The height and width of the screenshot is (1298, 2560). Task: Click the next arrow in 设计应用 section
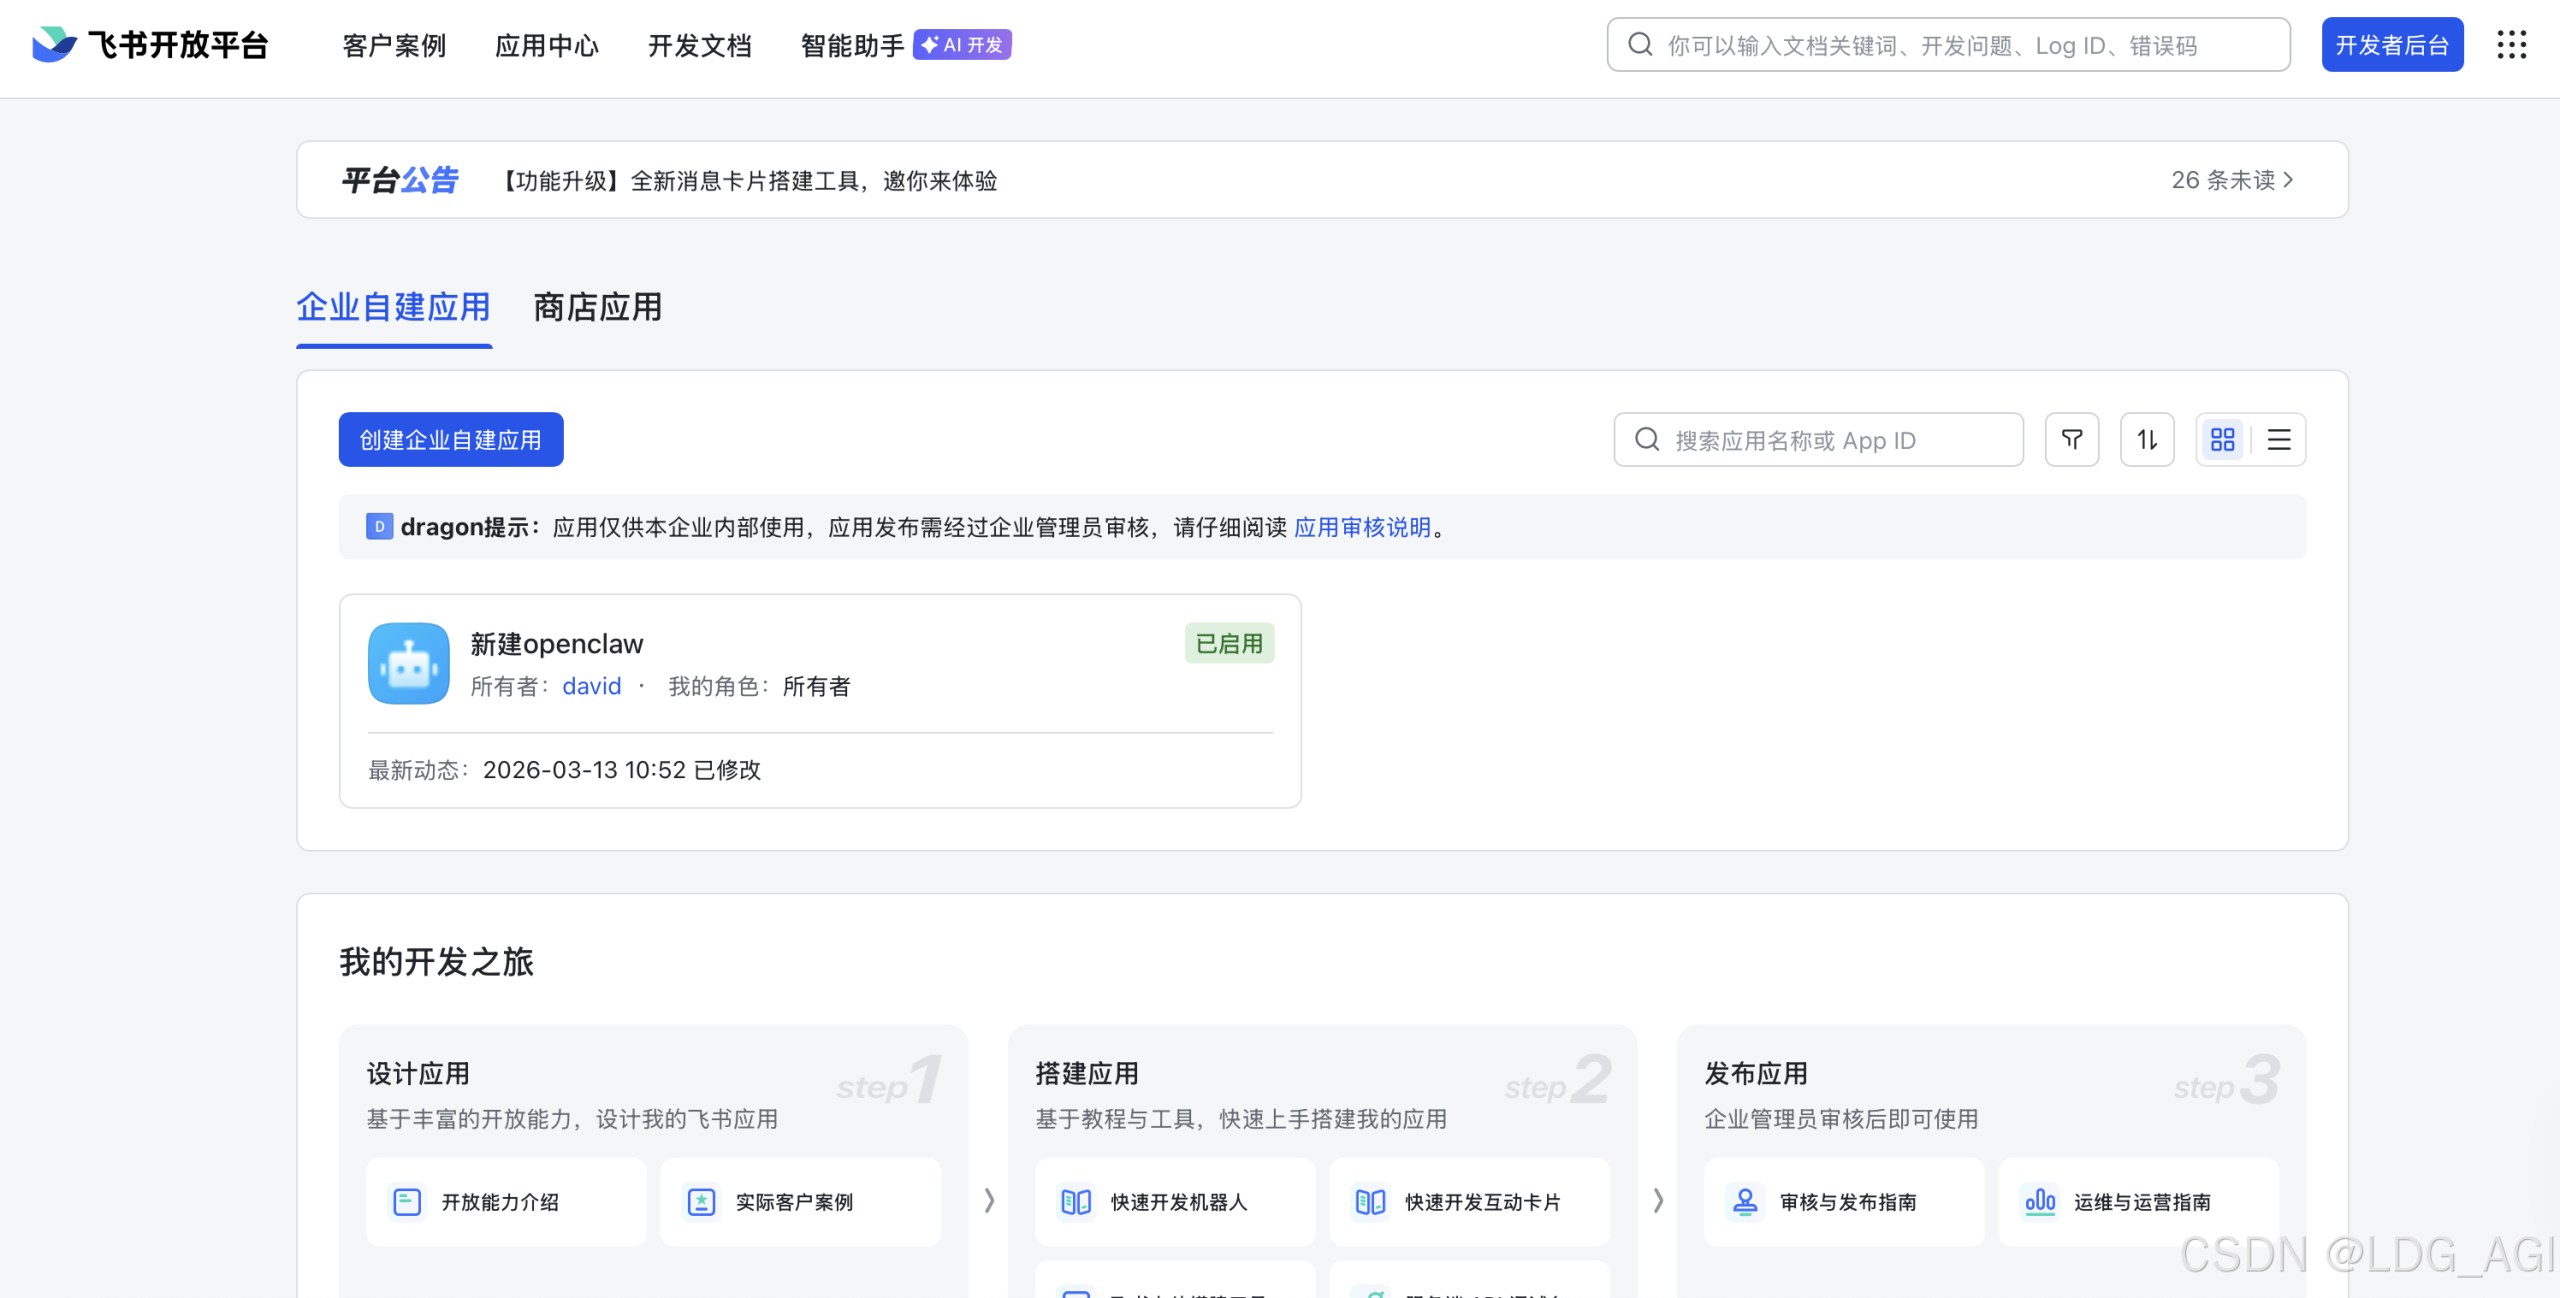[988, 1201]
